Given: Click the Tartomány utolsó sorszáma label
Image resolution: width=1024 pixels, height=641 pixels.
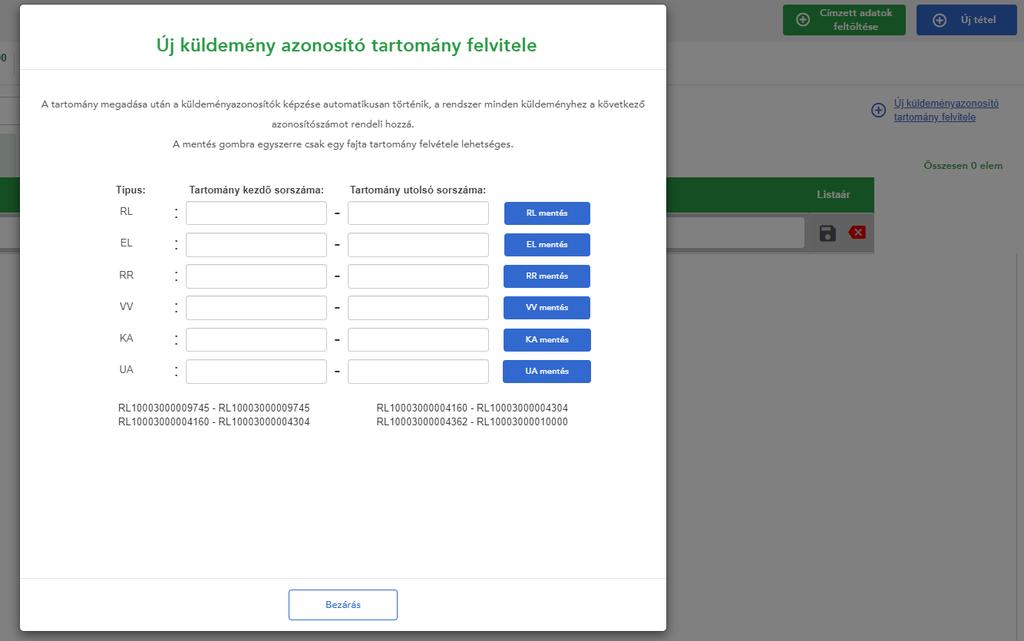Looking at the screenshot, I should [418, 190].
